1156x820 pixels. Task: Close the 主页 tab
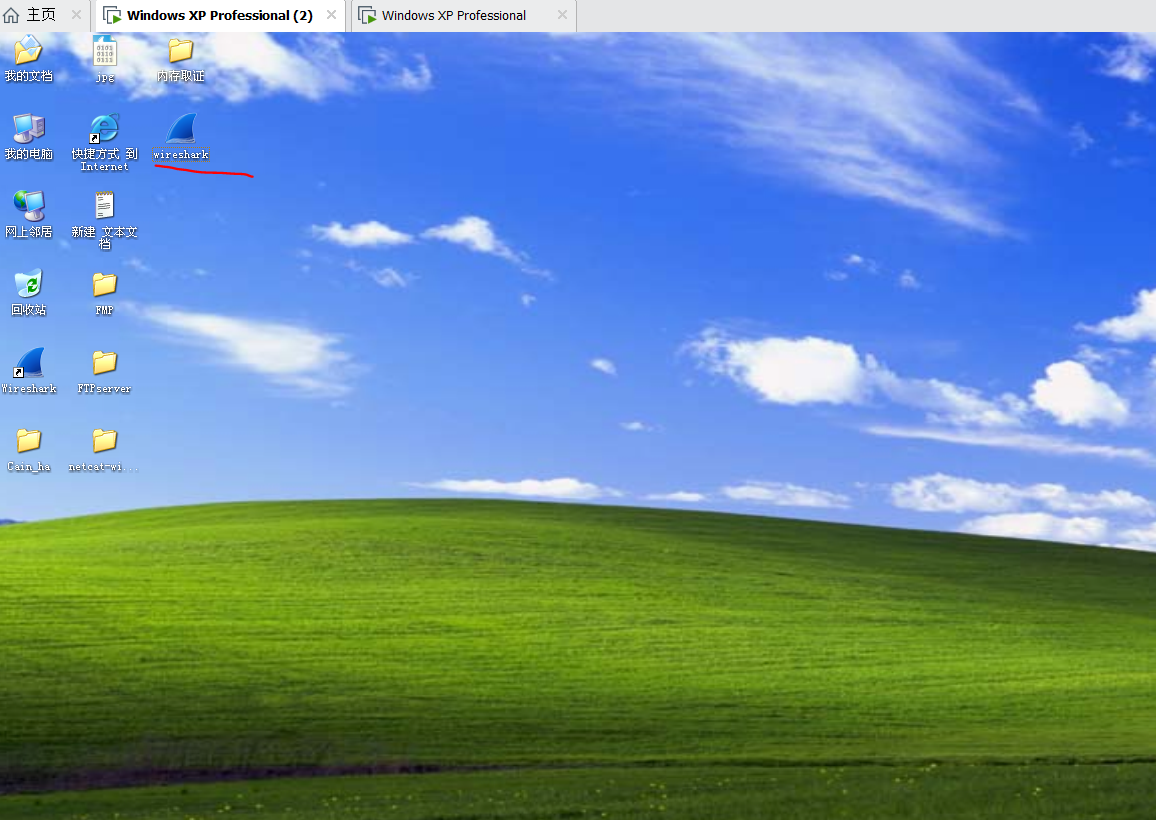76,15
